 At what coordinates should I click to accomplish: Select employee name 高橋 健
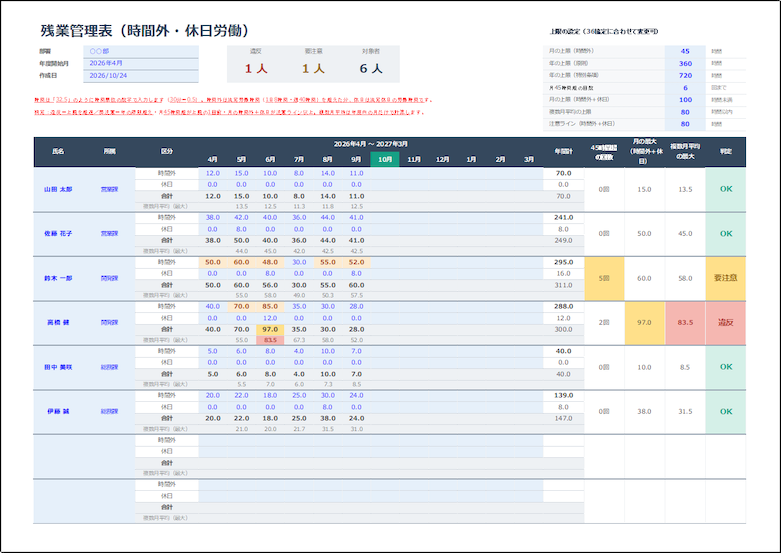(58, 322)
